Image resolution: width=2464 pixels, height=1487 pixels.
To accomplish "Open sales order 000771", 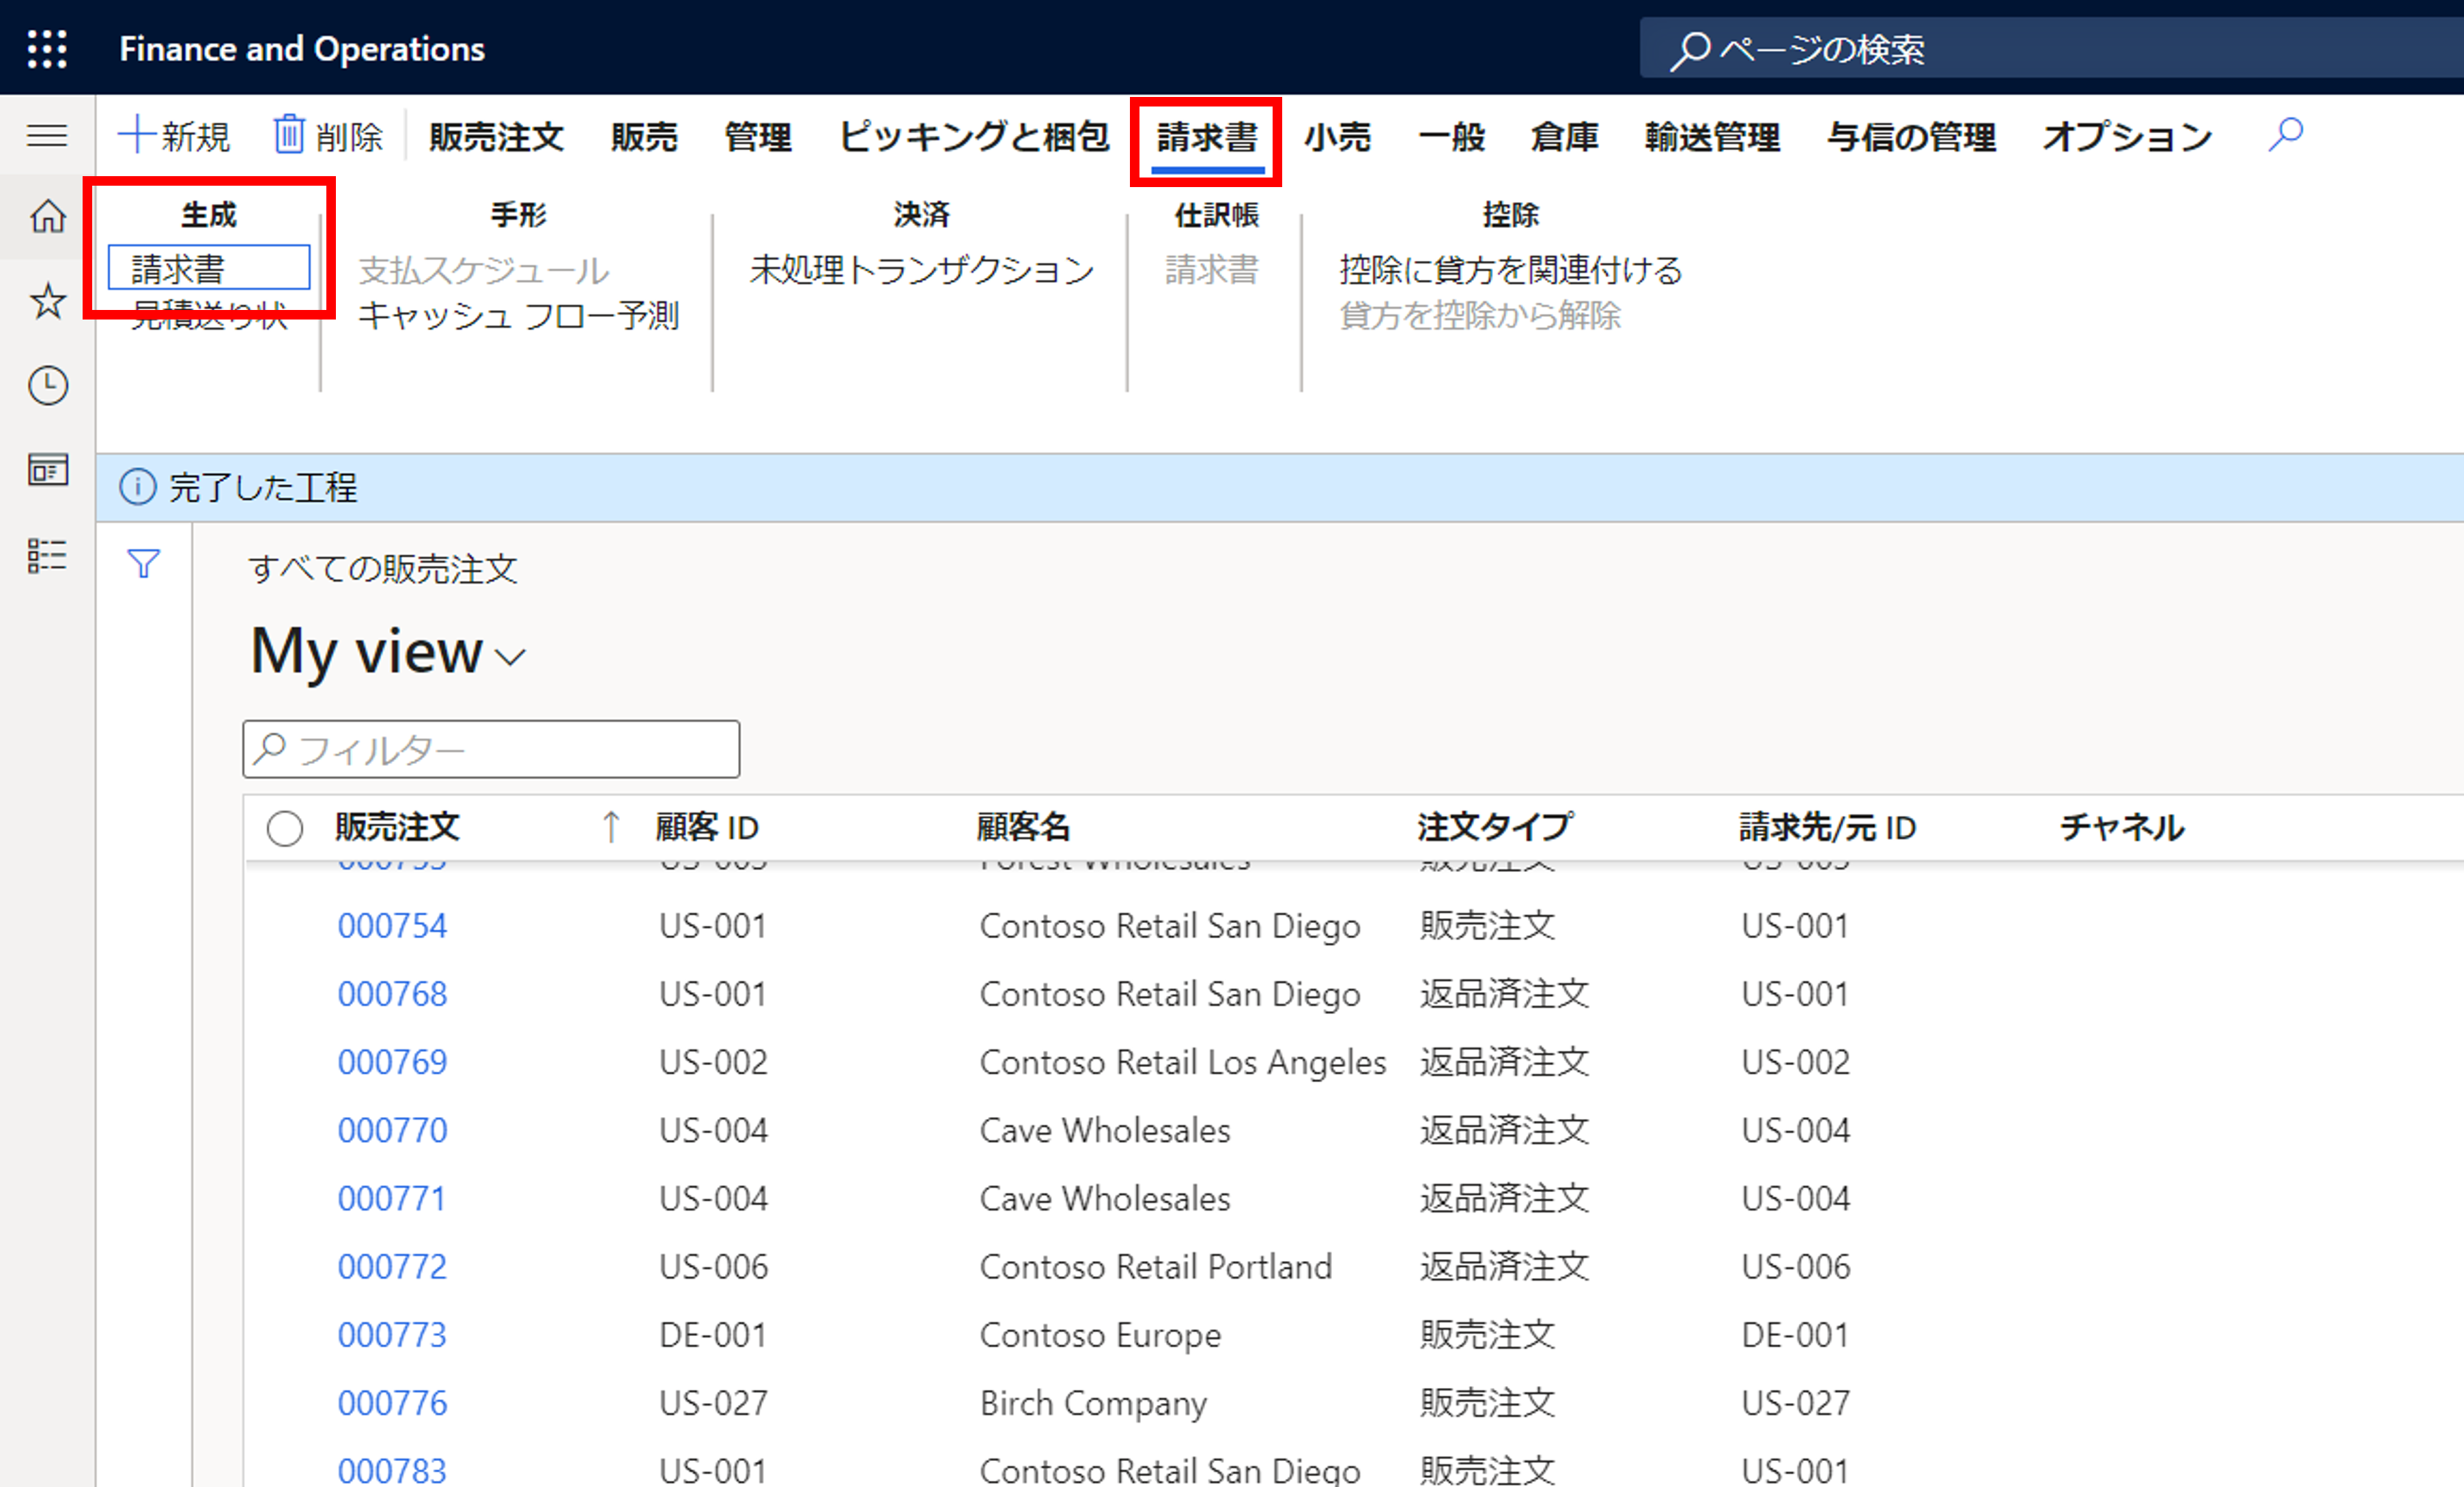I will click(392, 1198).
